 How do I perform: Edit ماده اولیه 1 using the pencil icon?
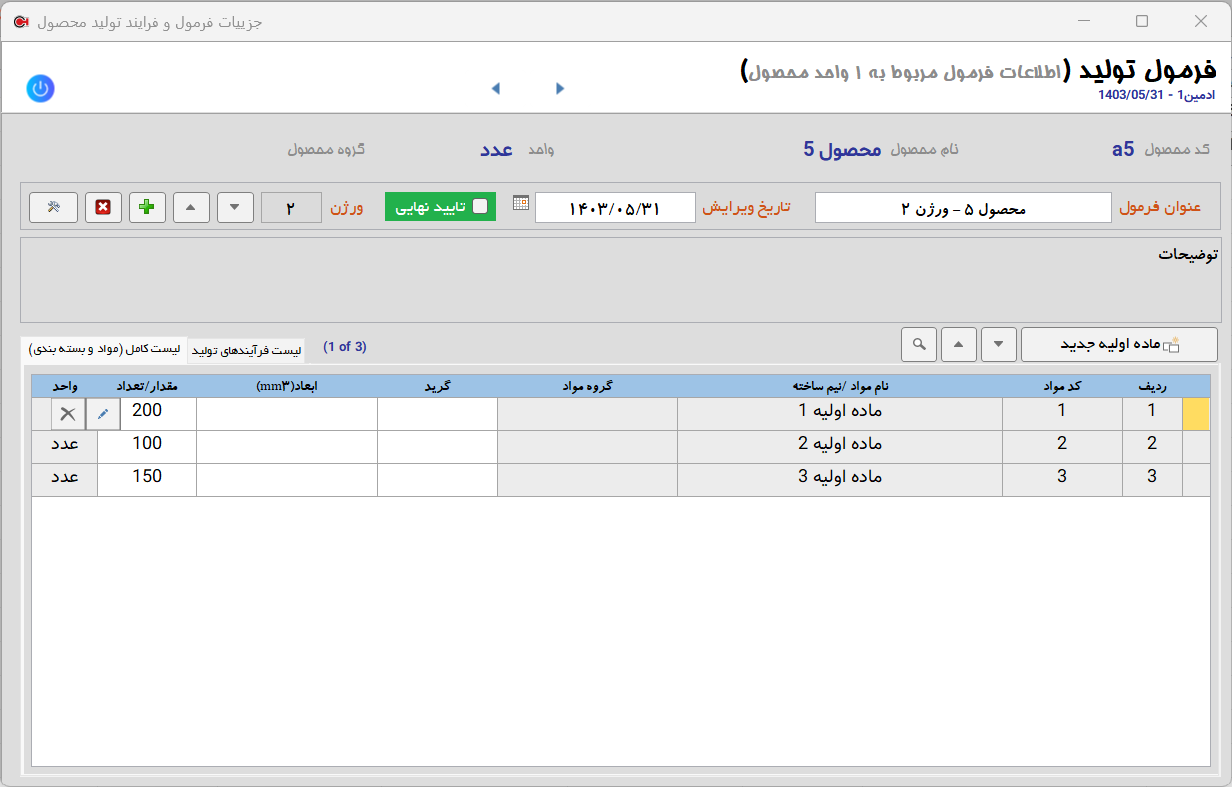coord(103,411)
